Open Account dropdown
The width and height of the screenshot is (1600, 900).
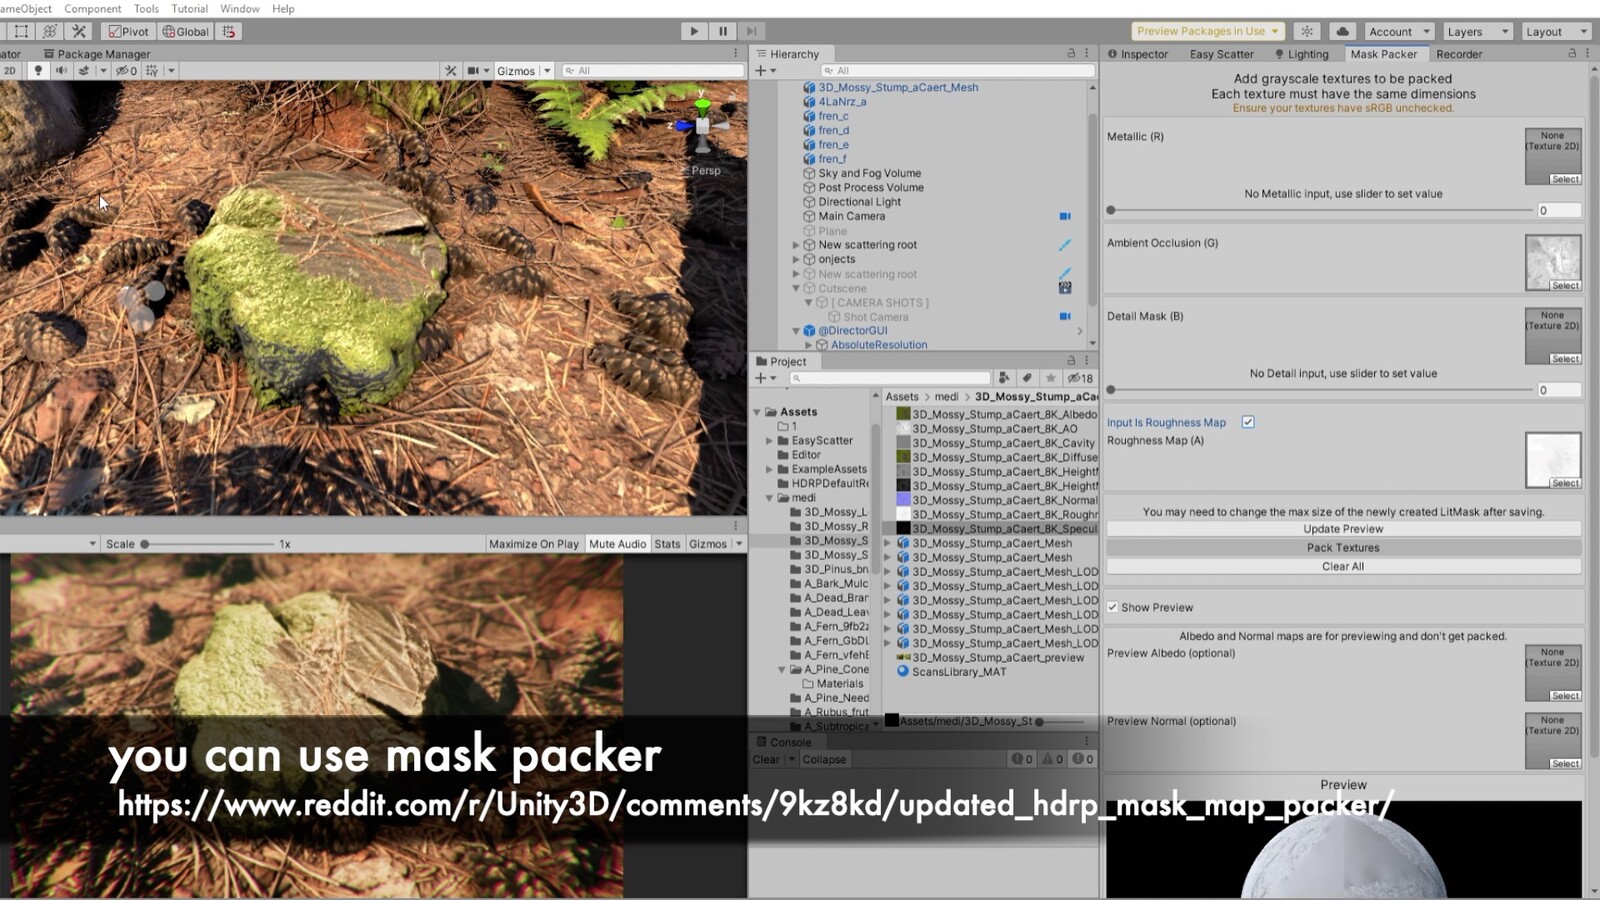(1399, 31)
